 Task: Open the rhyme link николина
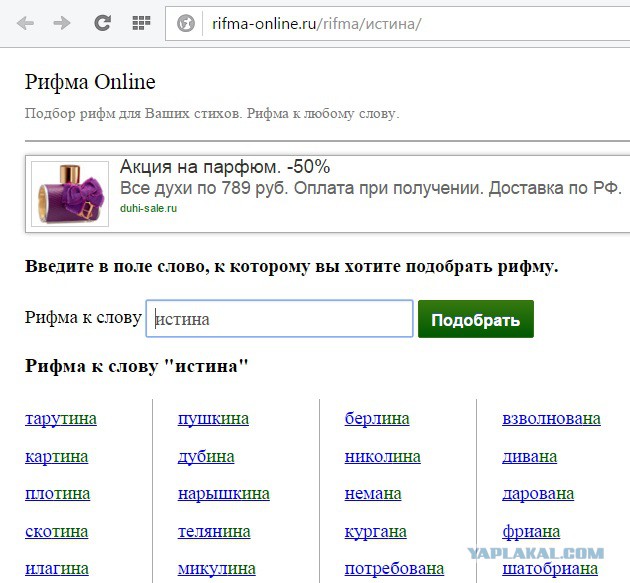tap(383, 457)
